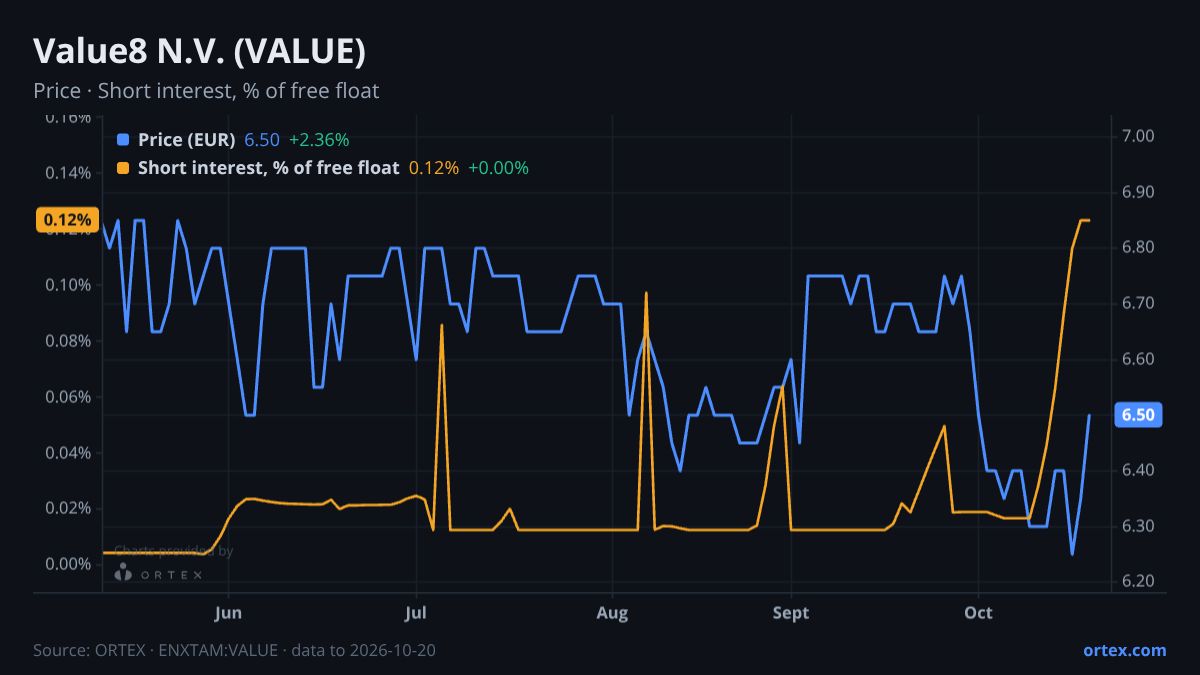Click the 0.08% left axis label
Viewport: 1200px width, 675px height.
click(x=69, y=341)
